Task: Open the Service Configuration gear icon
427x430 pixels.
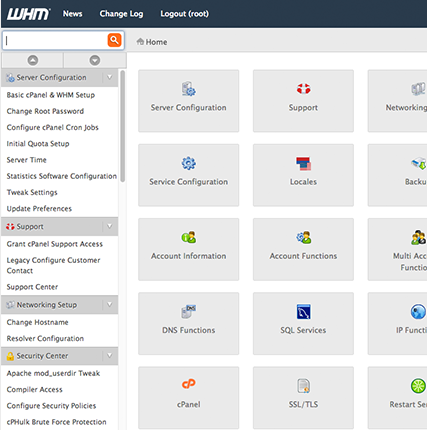Action: point(189,163)
